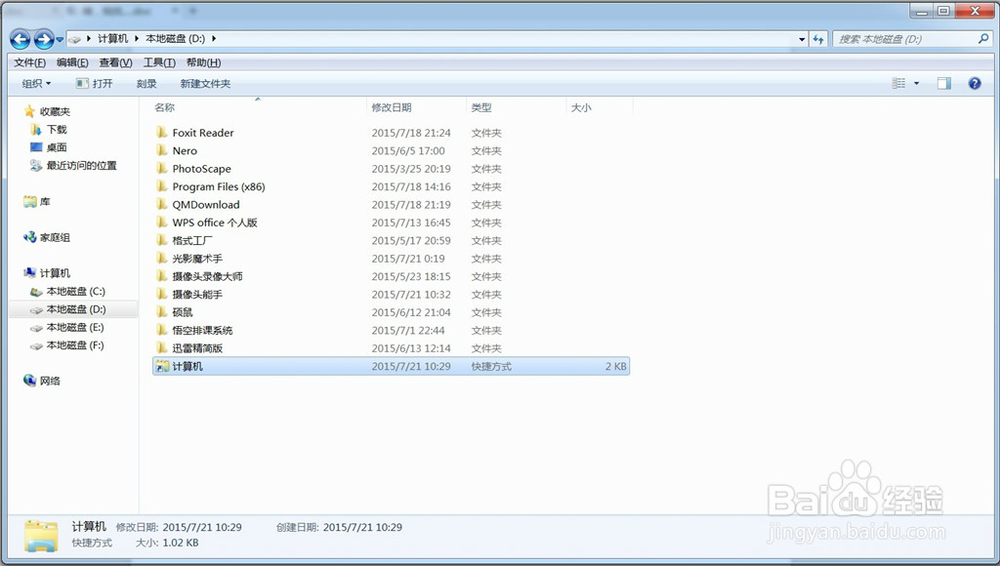1000x566 pixels.
Task: Click the drive icon in address bar
Action: pos(75,39)
